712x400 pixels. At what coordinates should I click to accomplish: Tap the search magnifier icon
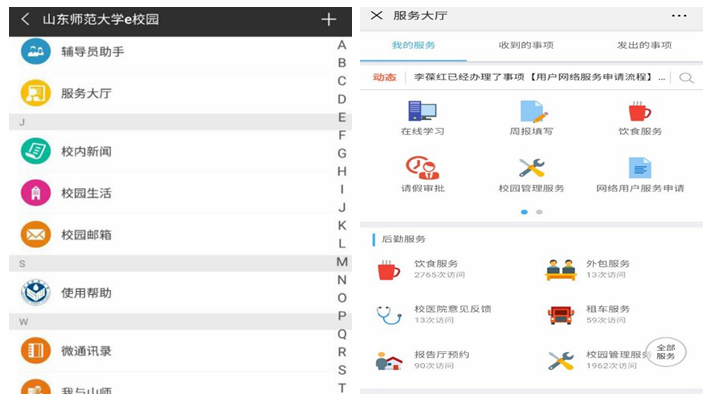coord(686,78)
